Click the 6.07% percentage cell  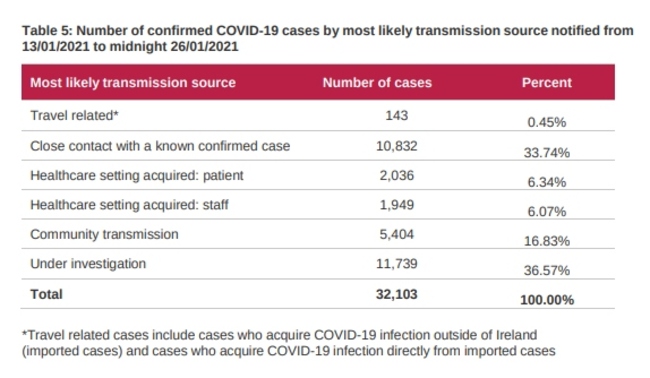(546, 211)
